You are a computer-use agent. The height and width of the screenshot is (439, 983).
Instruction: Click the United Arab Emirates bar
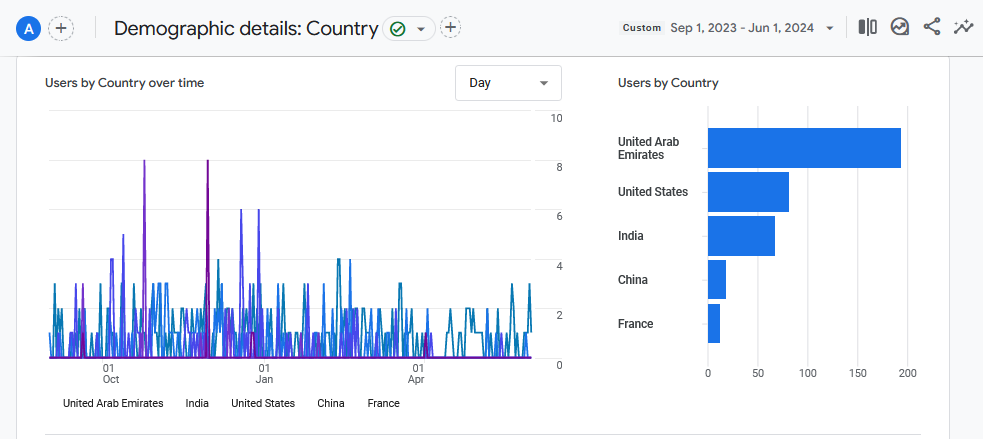click(x=804, y=148)
